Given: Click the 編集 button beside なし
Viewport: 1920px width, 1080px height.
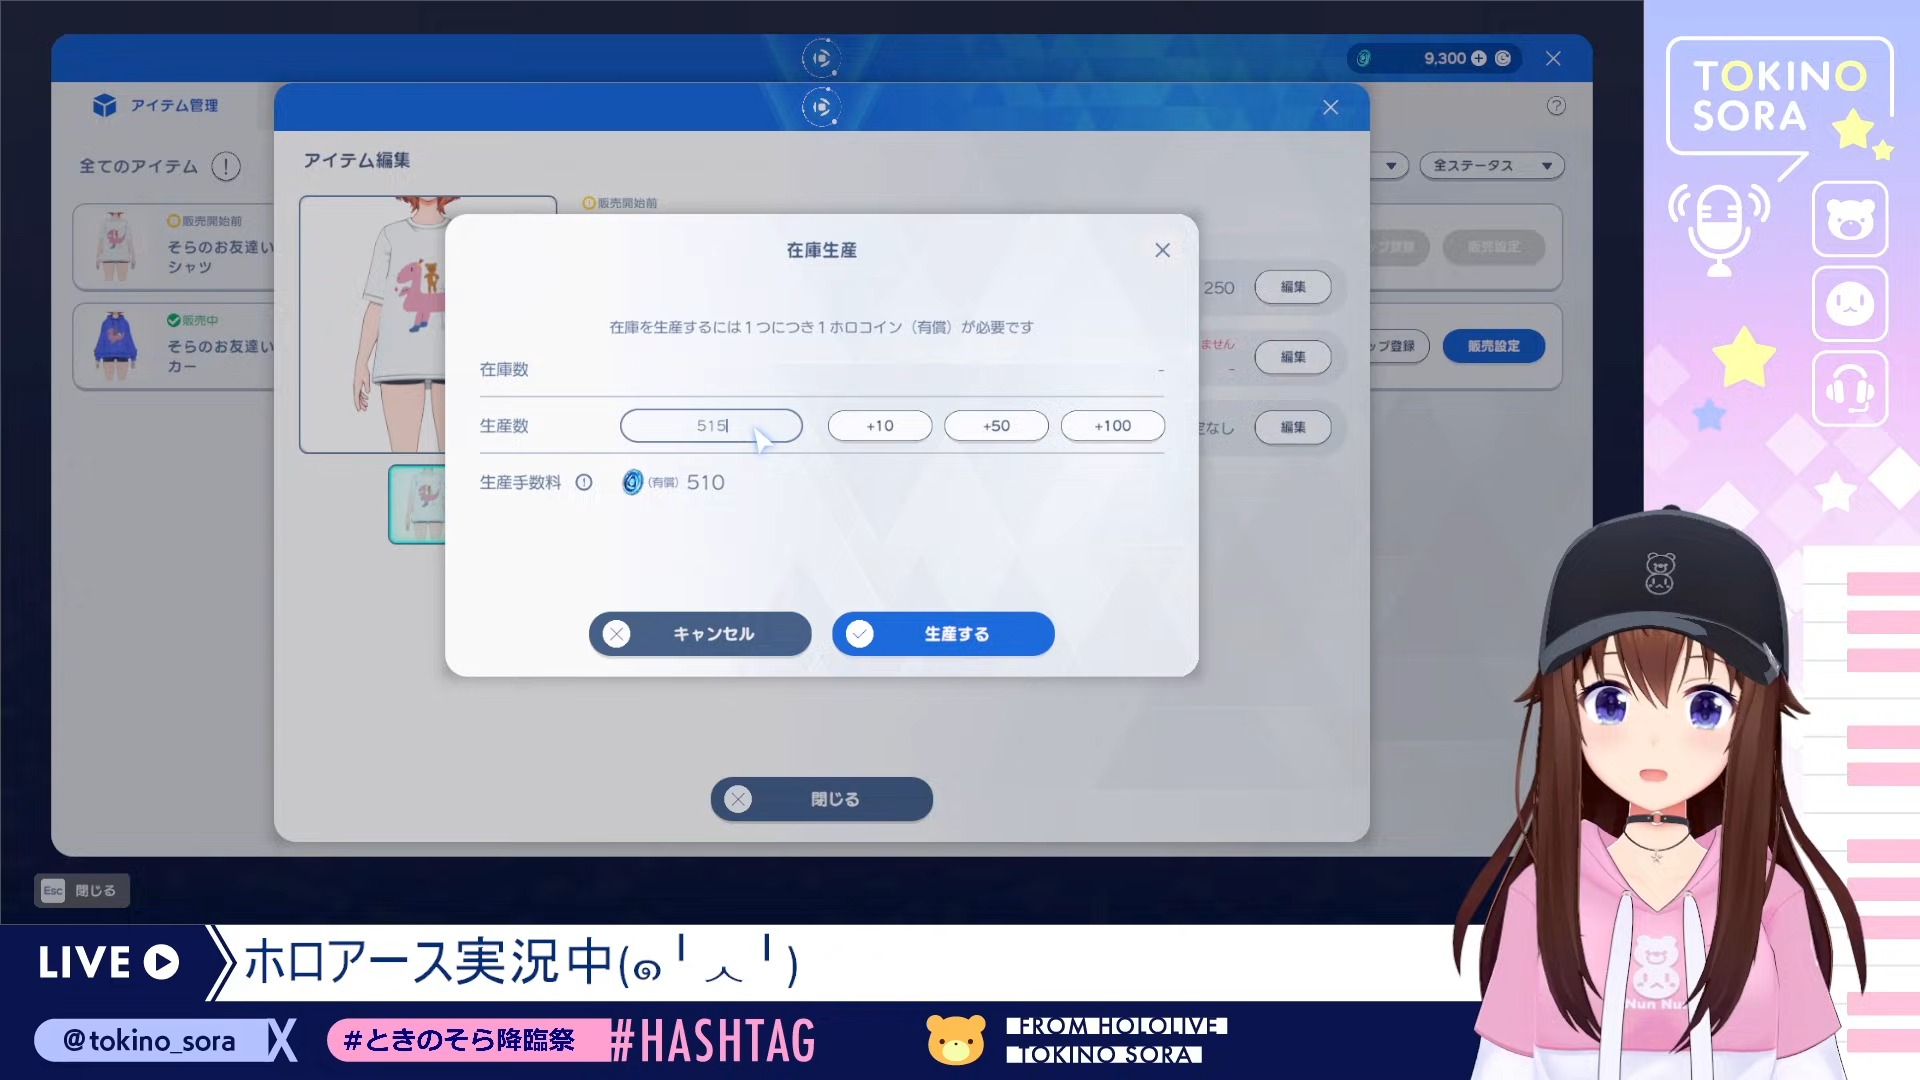Looking at the screenshot, I should [x=1293, y=427].
